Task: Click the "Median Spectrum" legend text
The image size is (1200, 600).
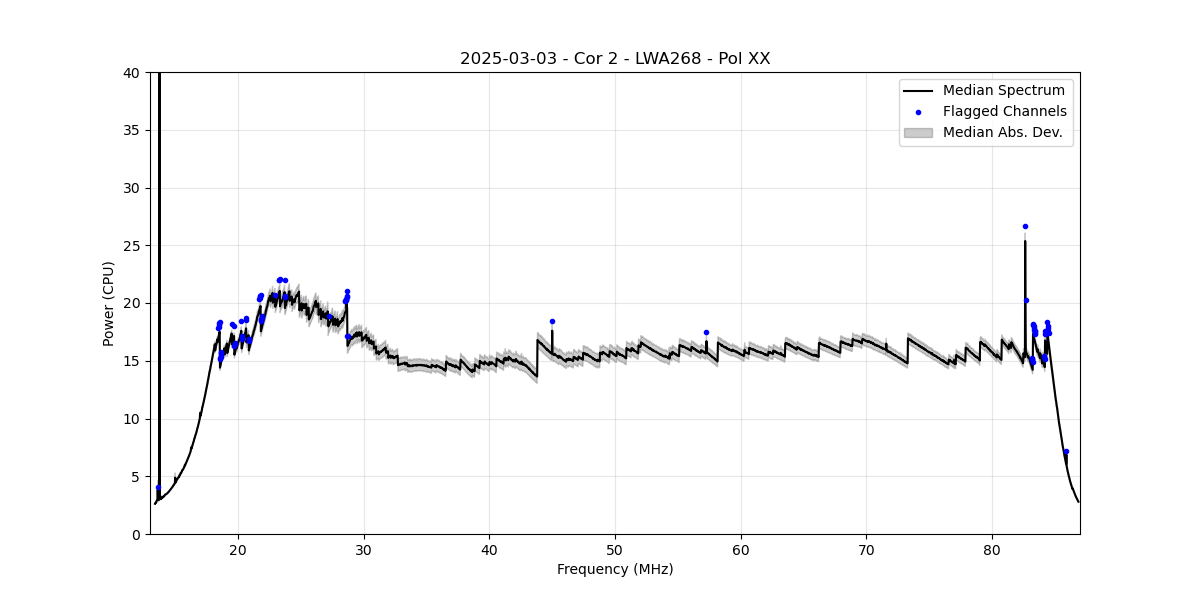Action: pos(1004,91)
